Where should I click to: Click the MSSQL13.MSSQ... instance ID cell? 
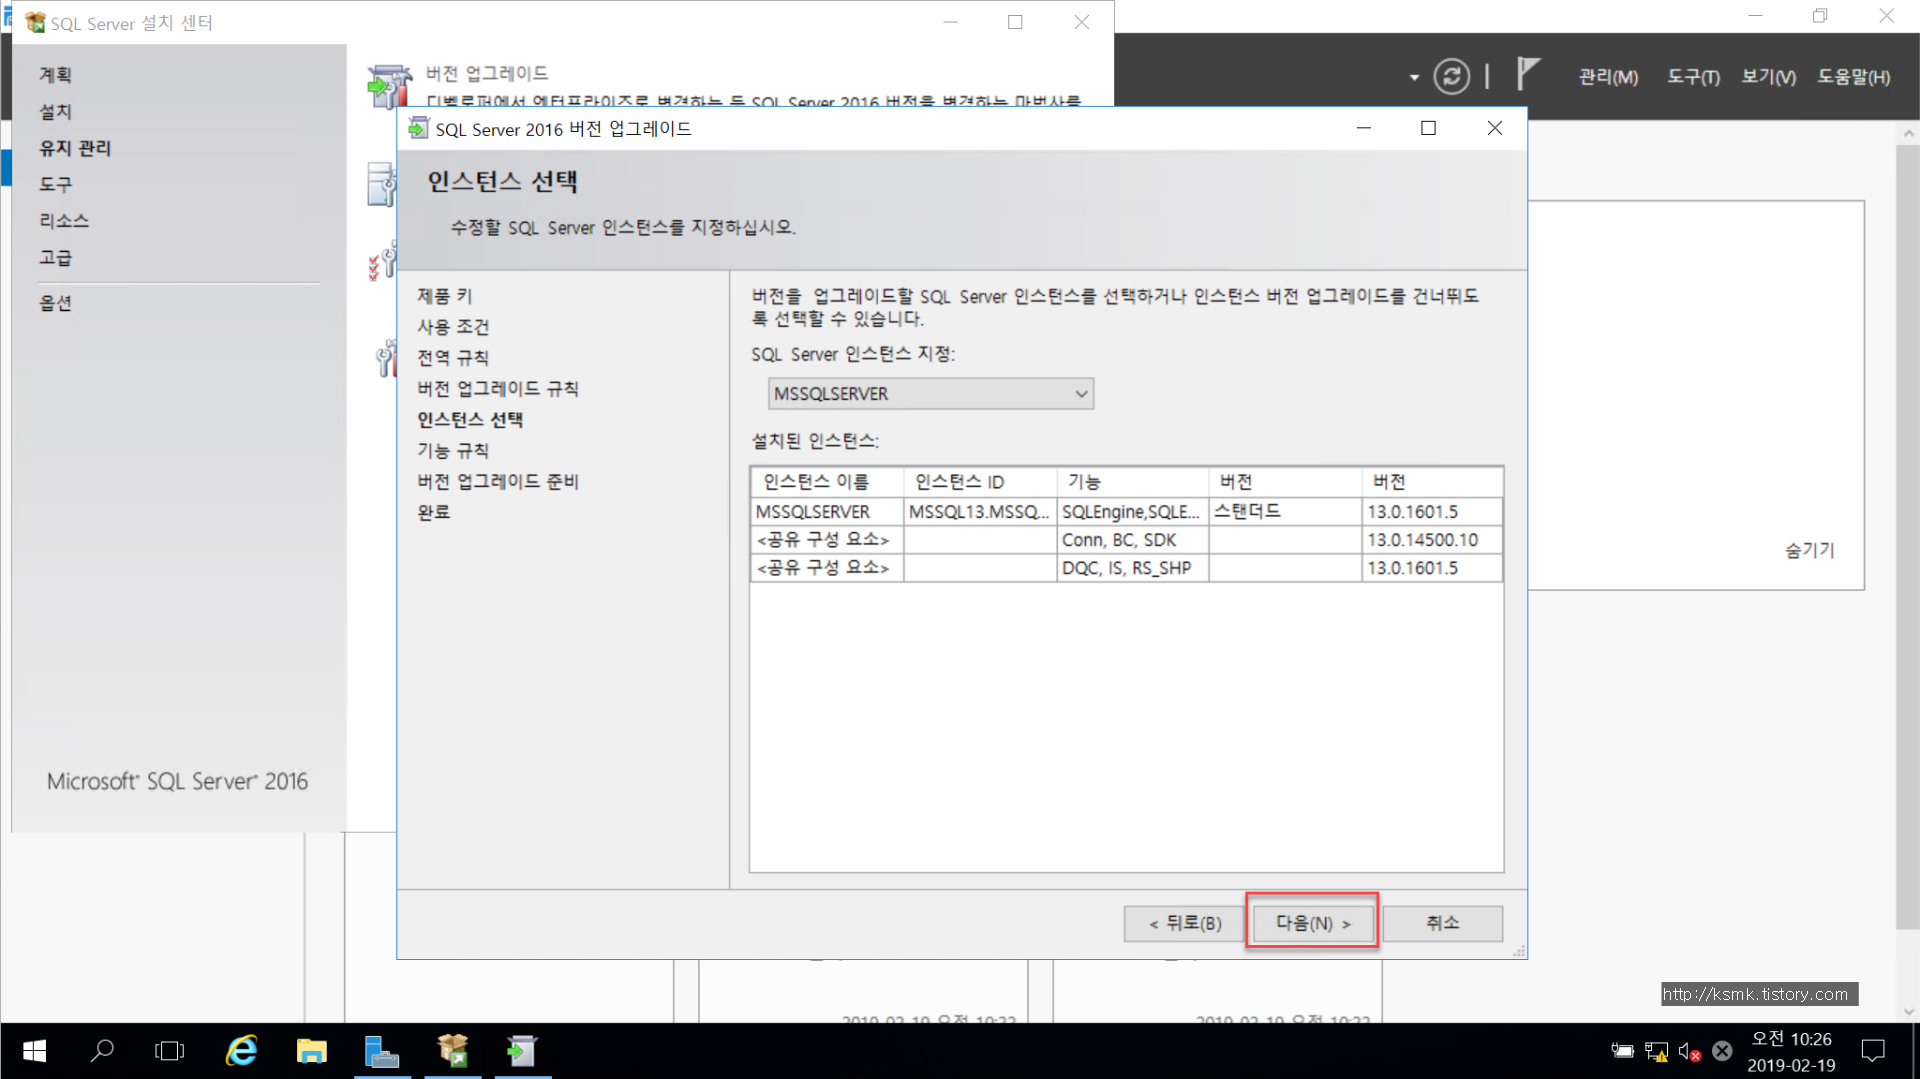pos(980,512)
